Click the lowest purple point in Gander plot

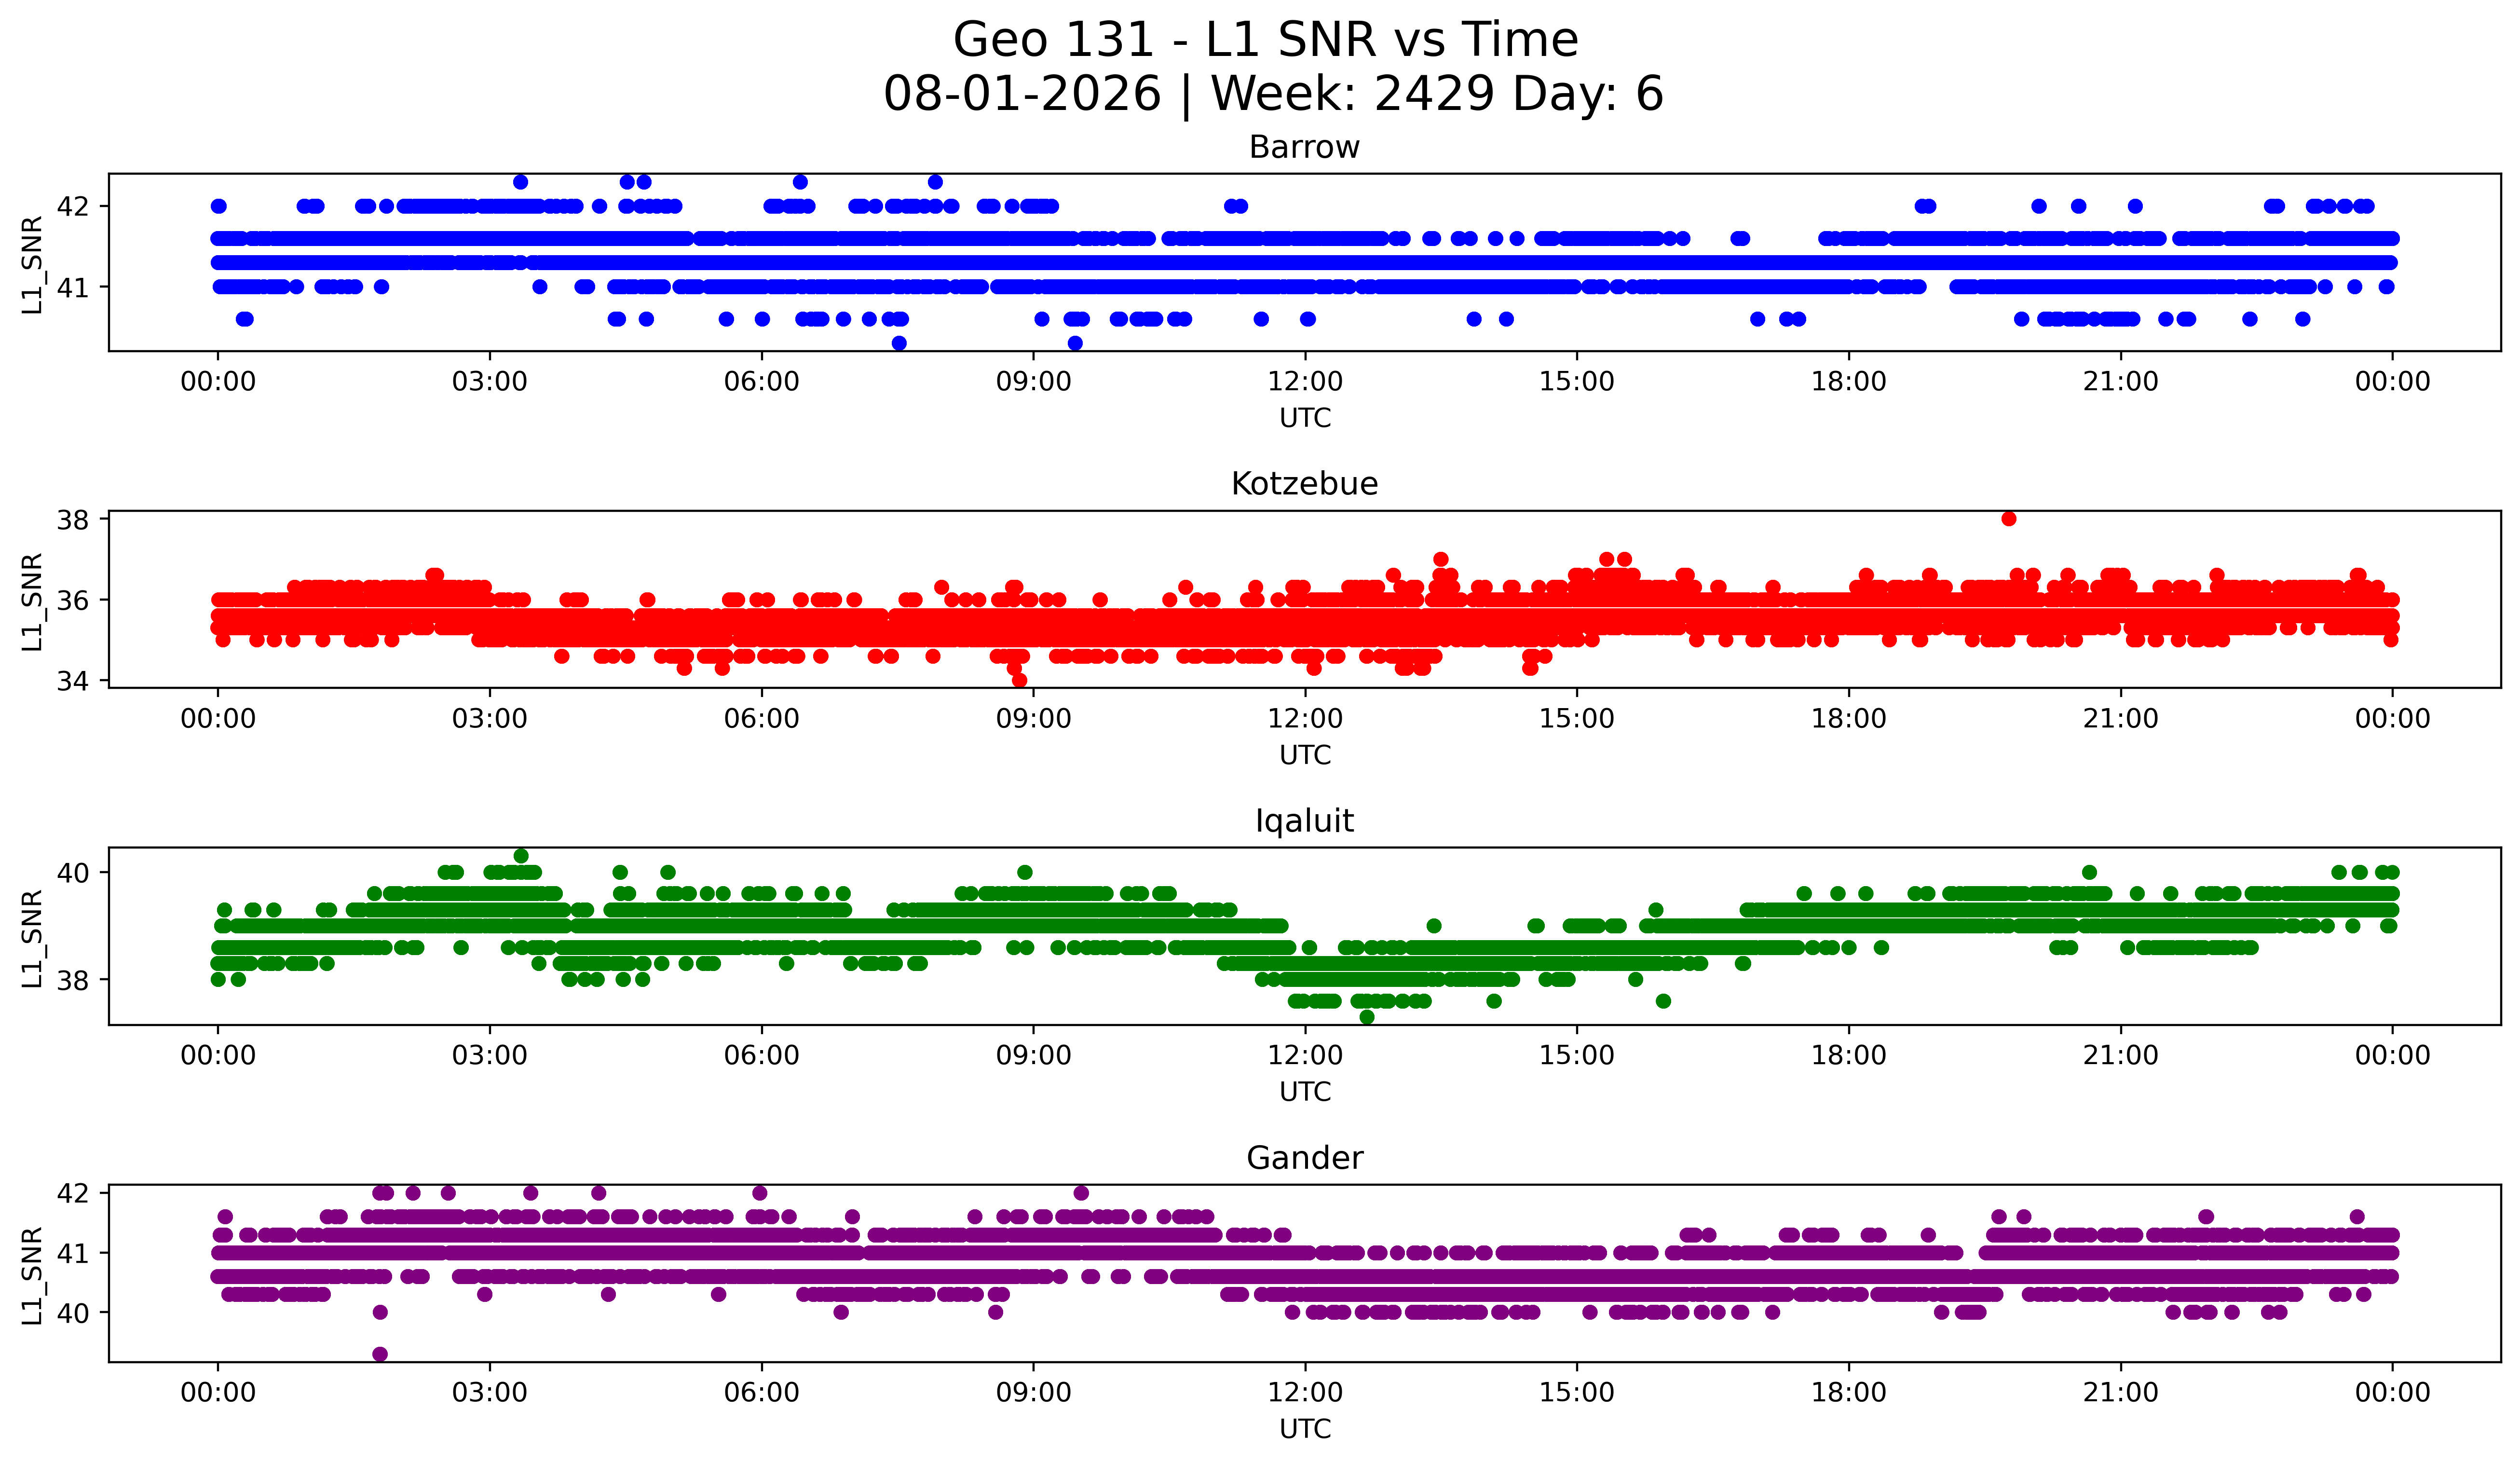click(x=380, y=1354)
